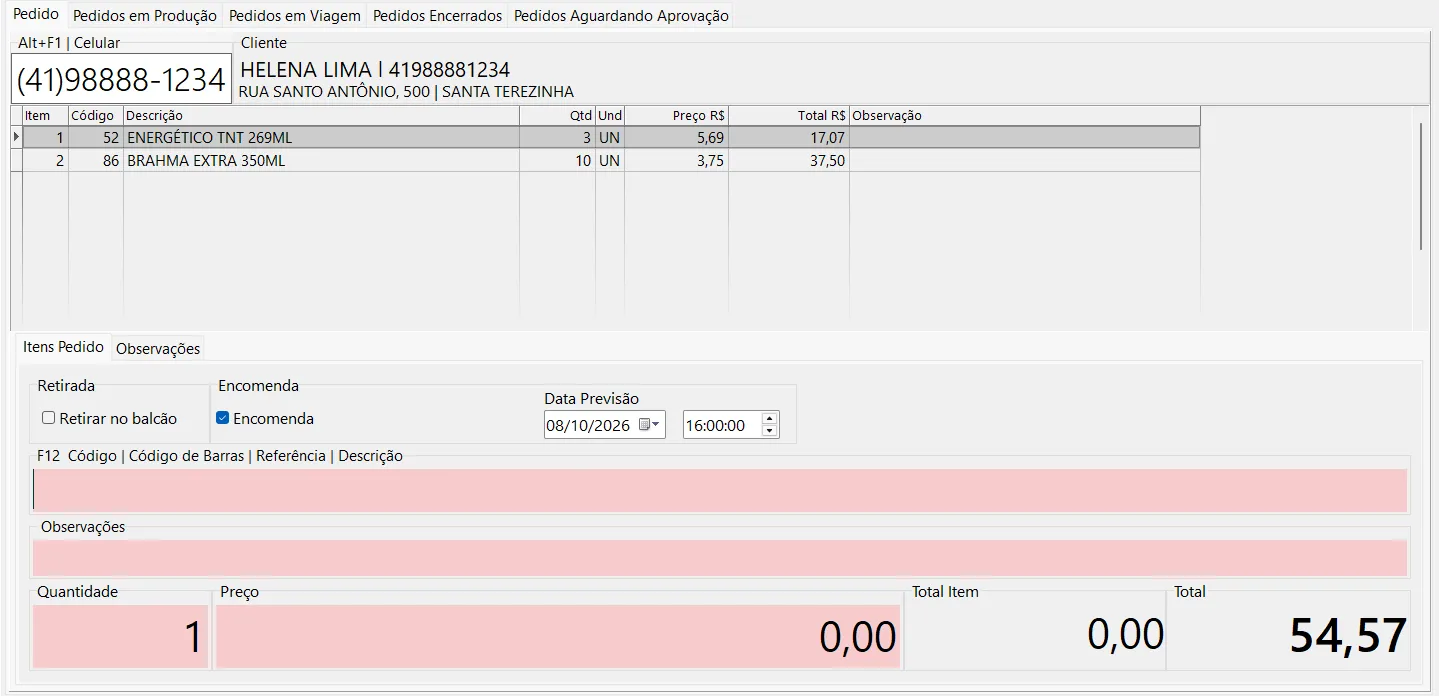Click the items grid vertical scrollbar
Screen dimensions: 1439x696
click(x=1421, y=186)
